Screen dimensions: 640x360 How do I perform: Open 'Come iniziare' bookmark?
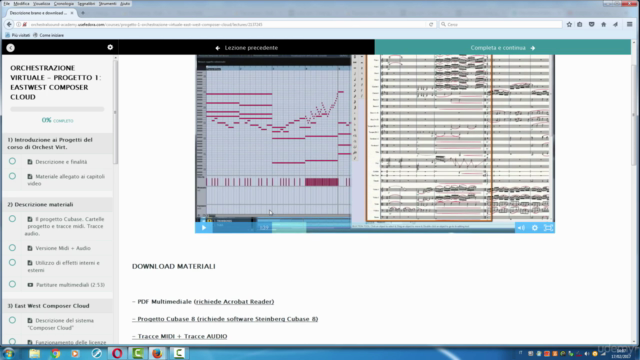(48, 36)
